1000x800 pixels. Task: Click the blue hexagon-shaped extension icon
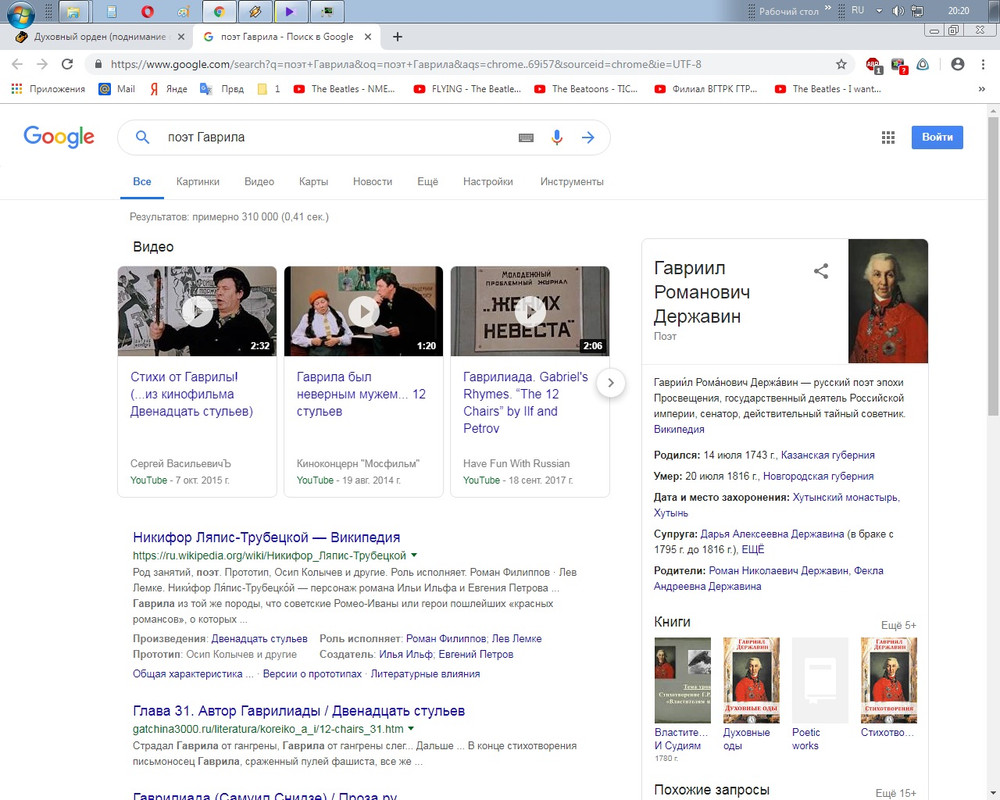923,64
